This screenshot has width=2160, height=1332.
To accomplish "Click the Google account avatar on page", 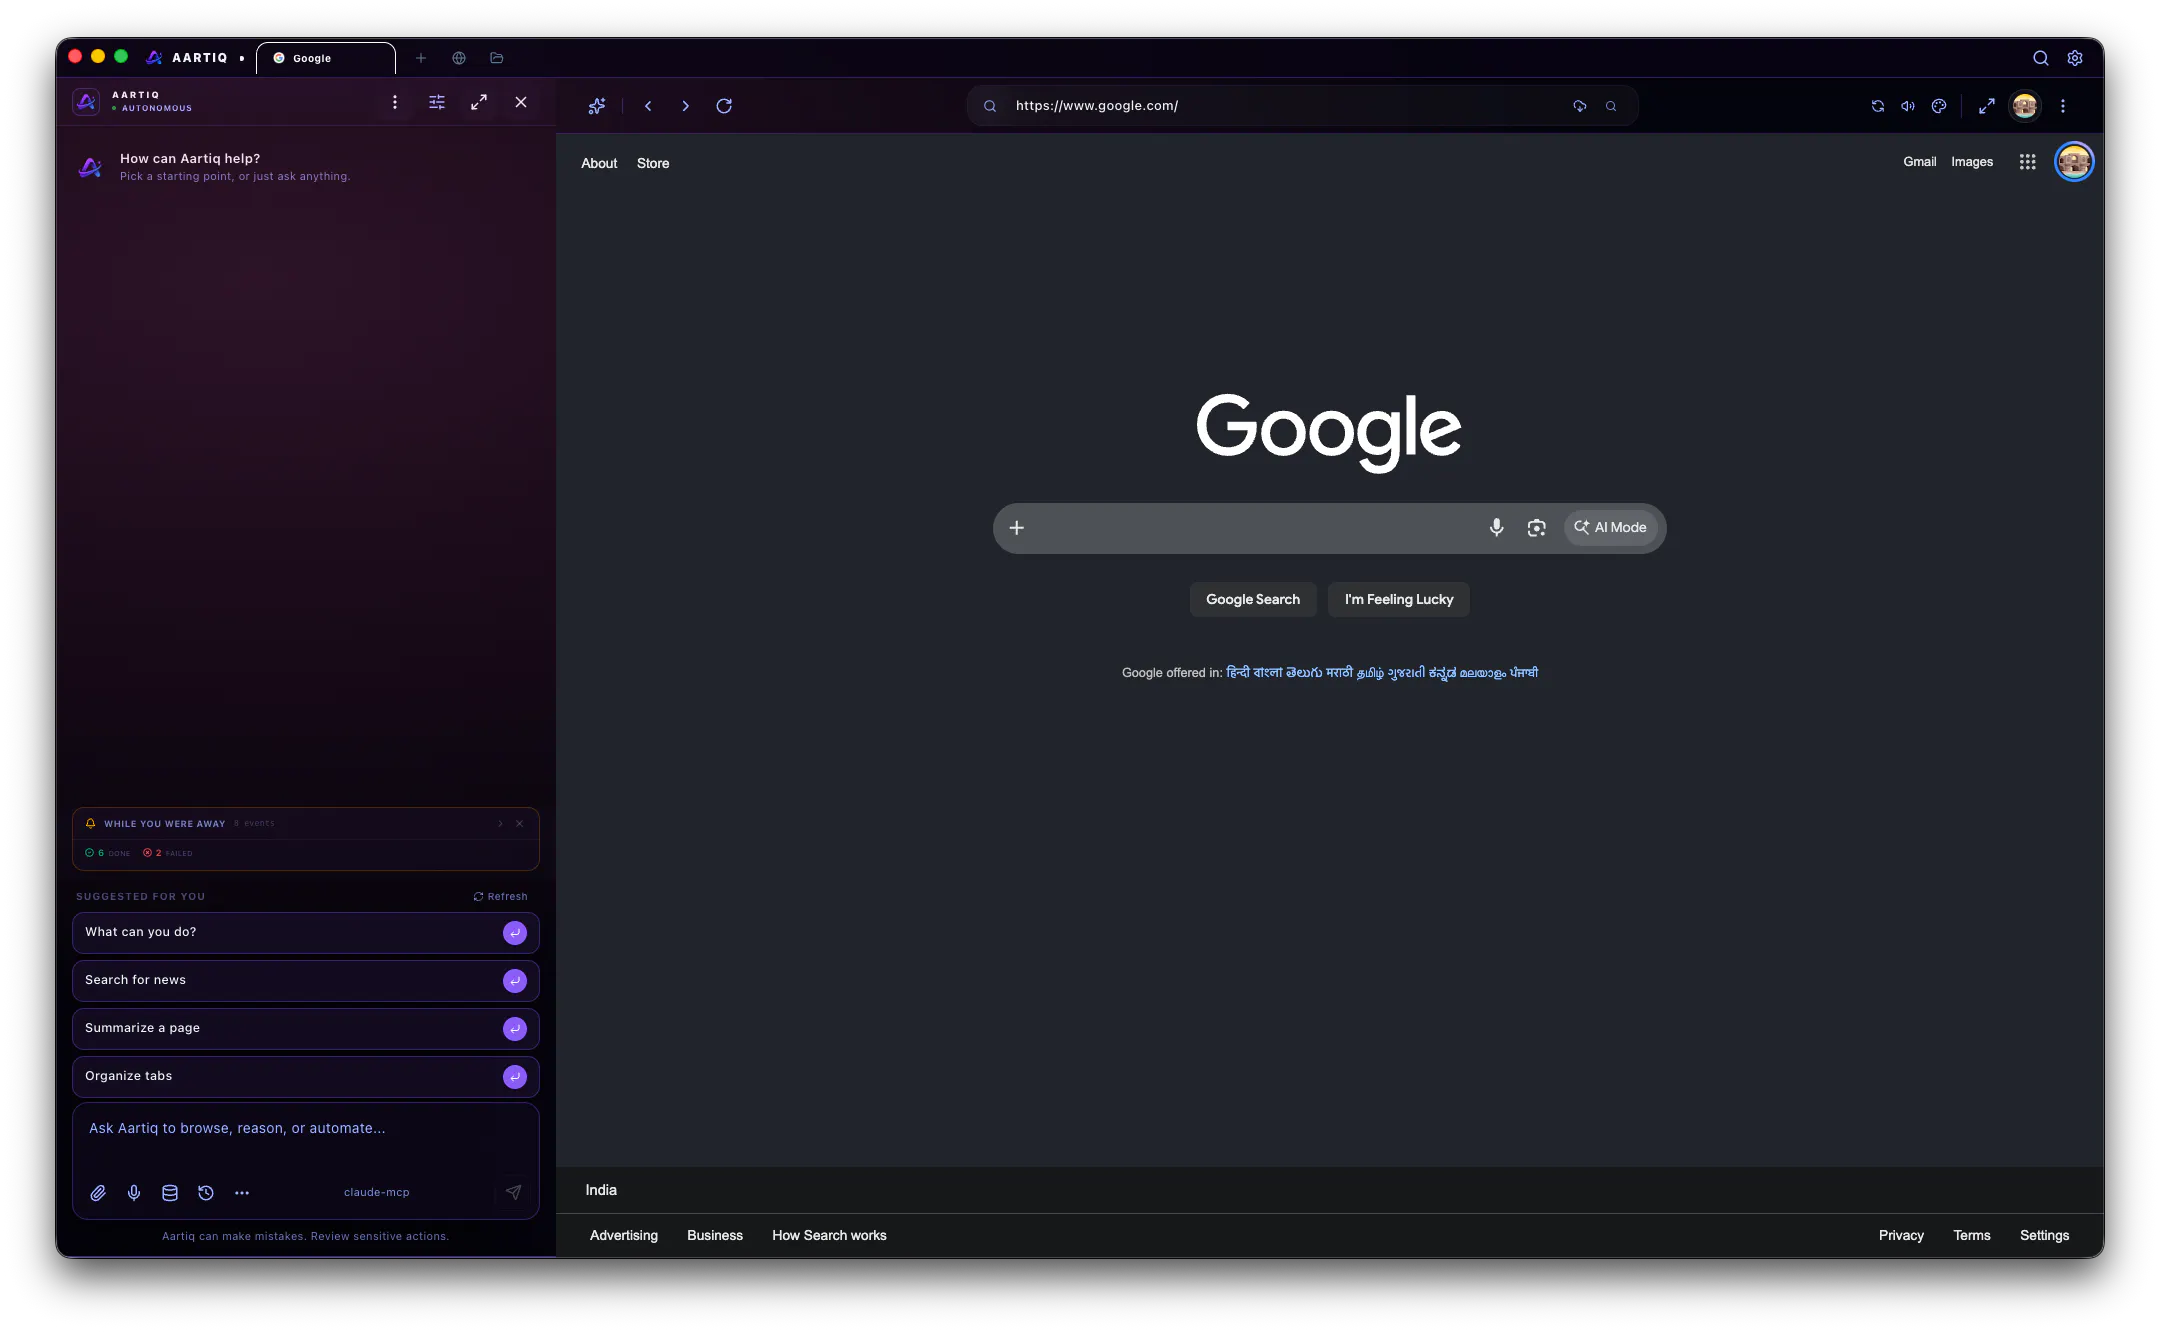I will (x=2074, y=162).
